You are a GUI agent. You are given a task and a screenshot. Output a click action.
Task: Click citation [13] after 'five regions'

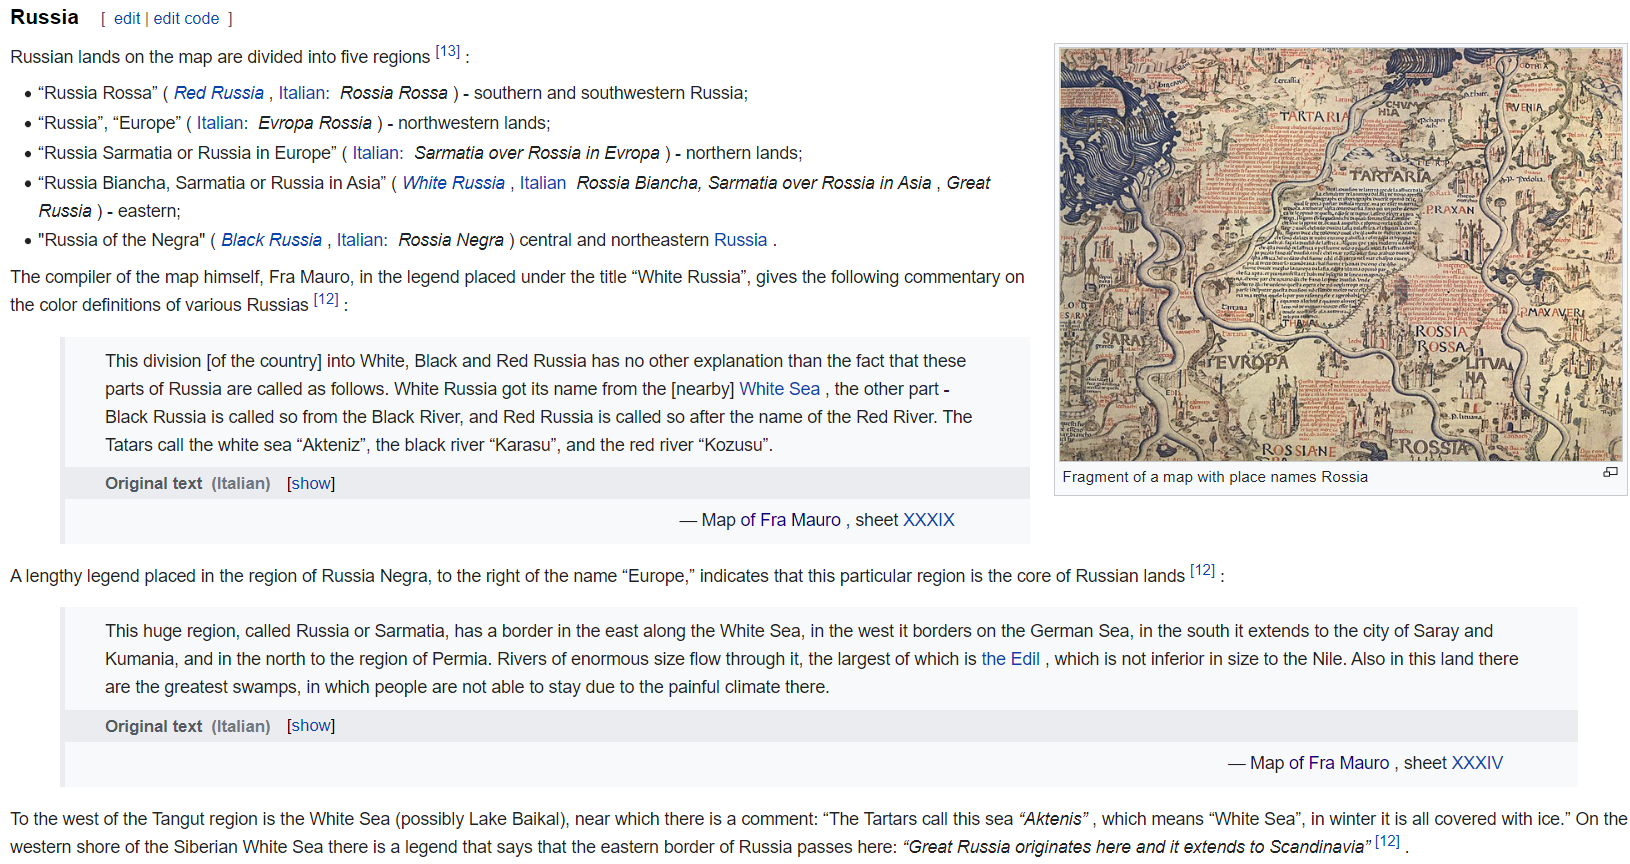pyautogui.click(x=448, y=51)
